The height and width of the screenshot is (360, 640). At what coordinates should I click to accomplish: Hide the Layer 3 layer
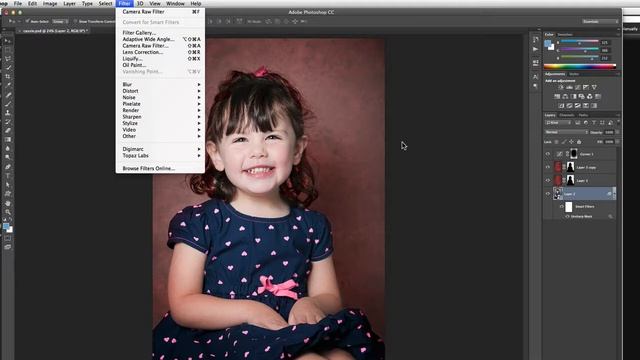pyautogui.click(x=548, y=180)
